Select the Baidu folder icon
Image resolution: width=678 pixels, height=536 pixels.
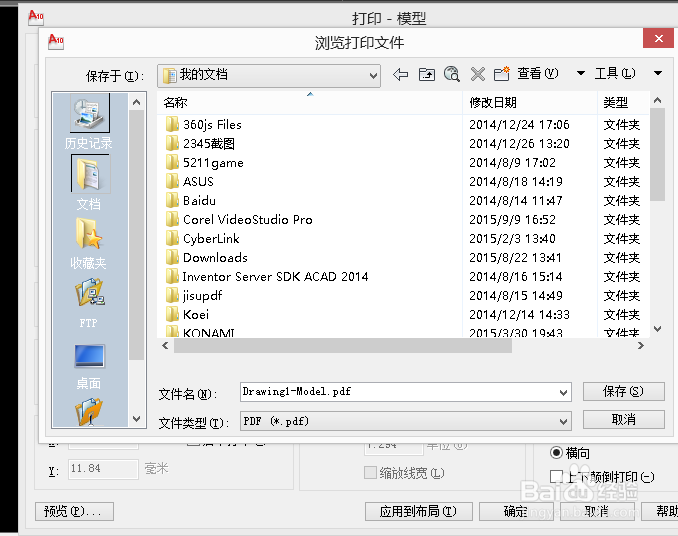(172, 201)
